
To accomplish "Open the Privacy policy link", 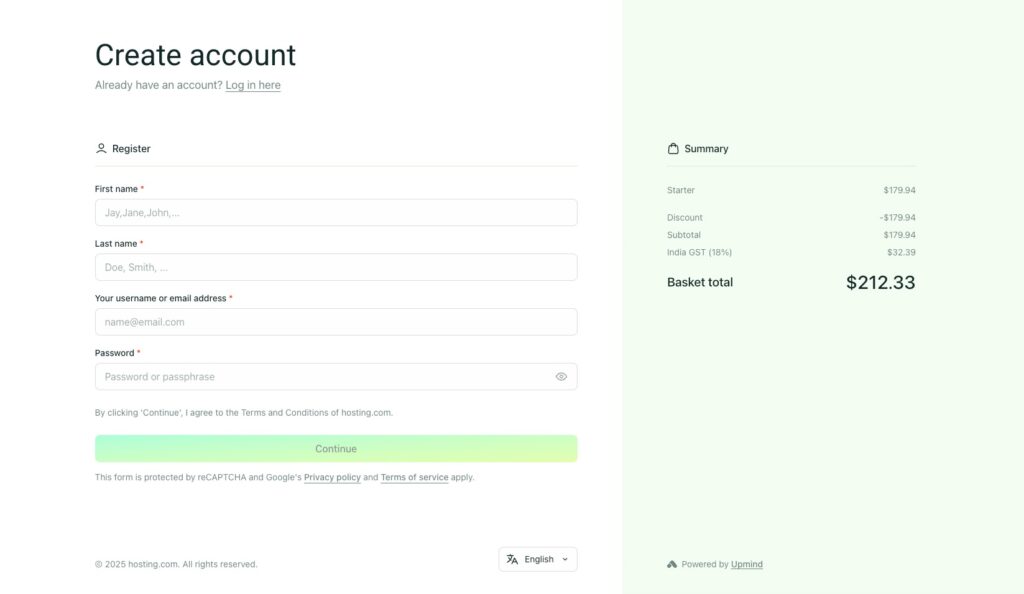I will 332,477.
